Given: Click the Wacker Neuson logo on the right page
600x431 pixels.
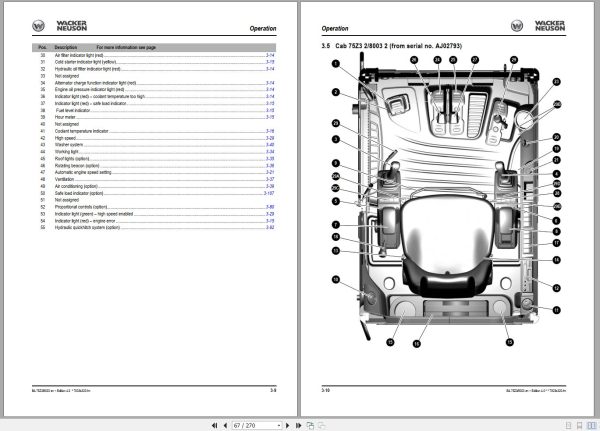Looking at the screenshot, I should [538, 26].
